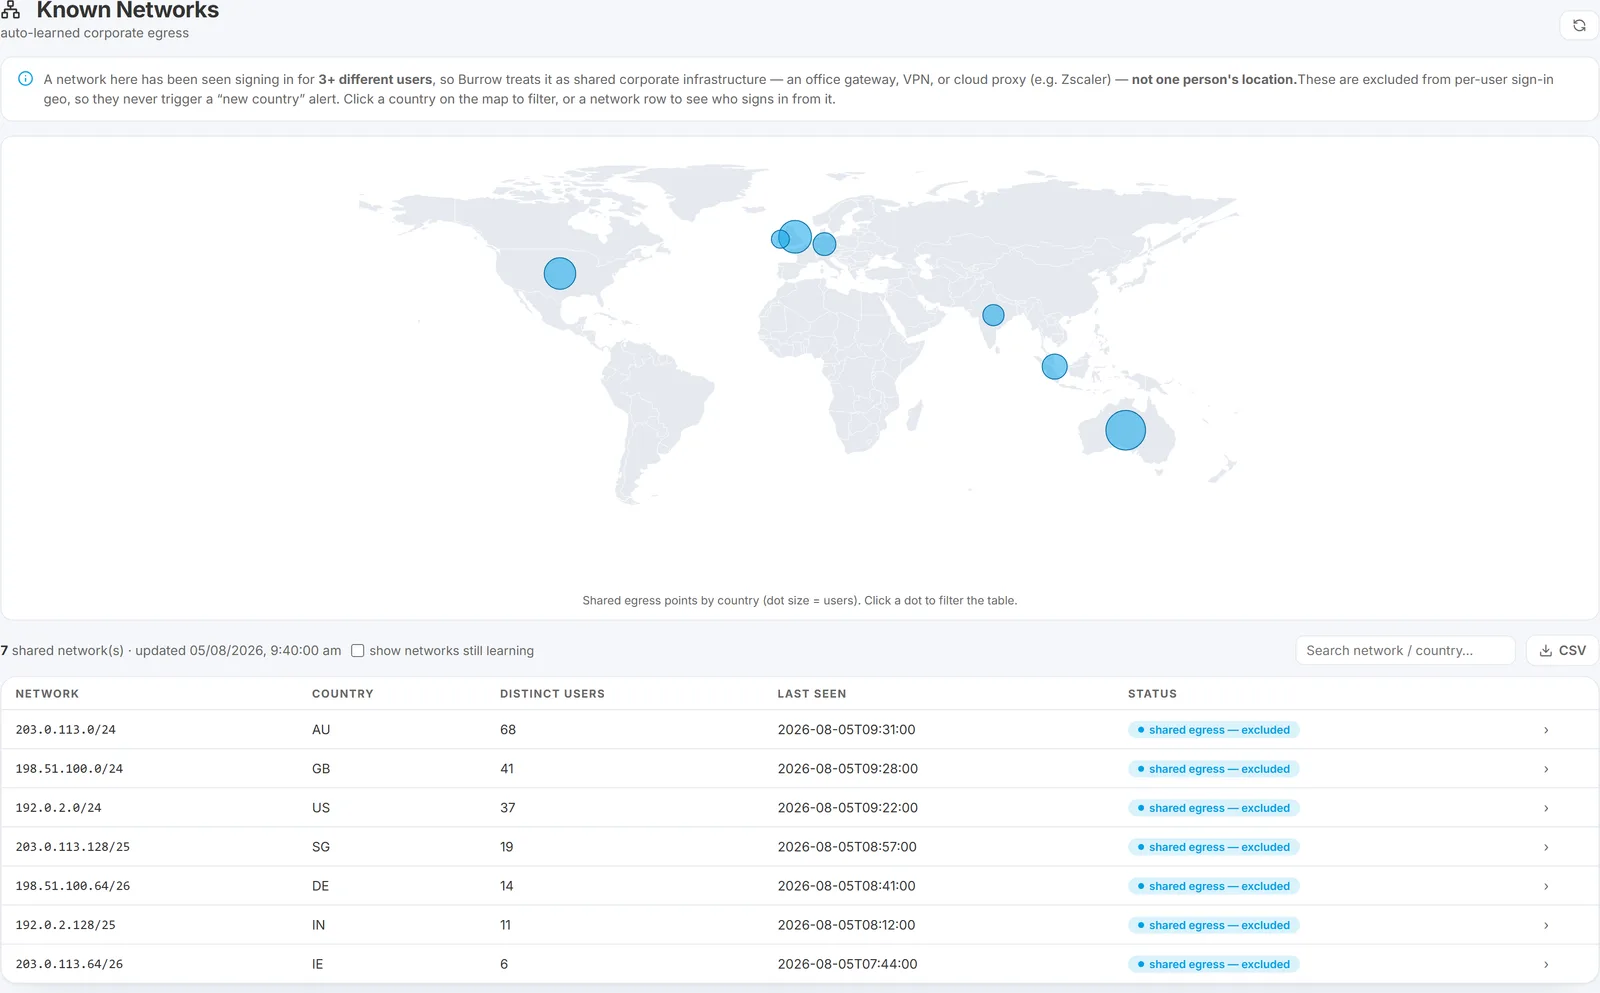Click the status badge in the IE row

pos(1214,964)
